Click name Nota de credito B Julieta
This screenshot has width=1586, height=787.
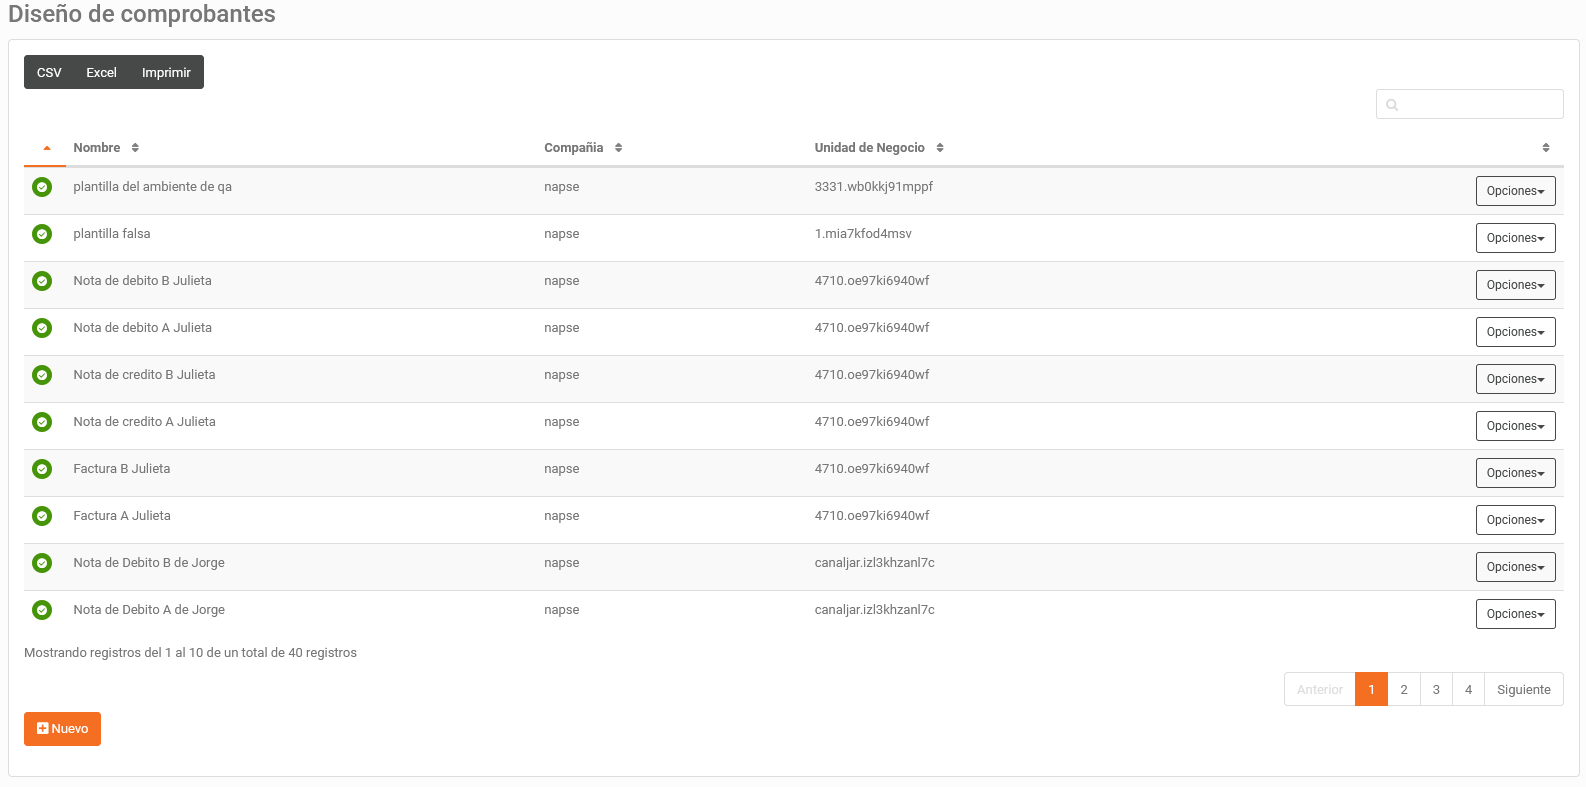144,375
